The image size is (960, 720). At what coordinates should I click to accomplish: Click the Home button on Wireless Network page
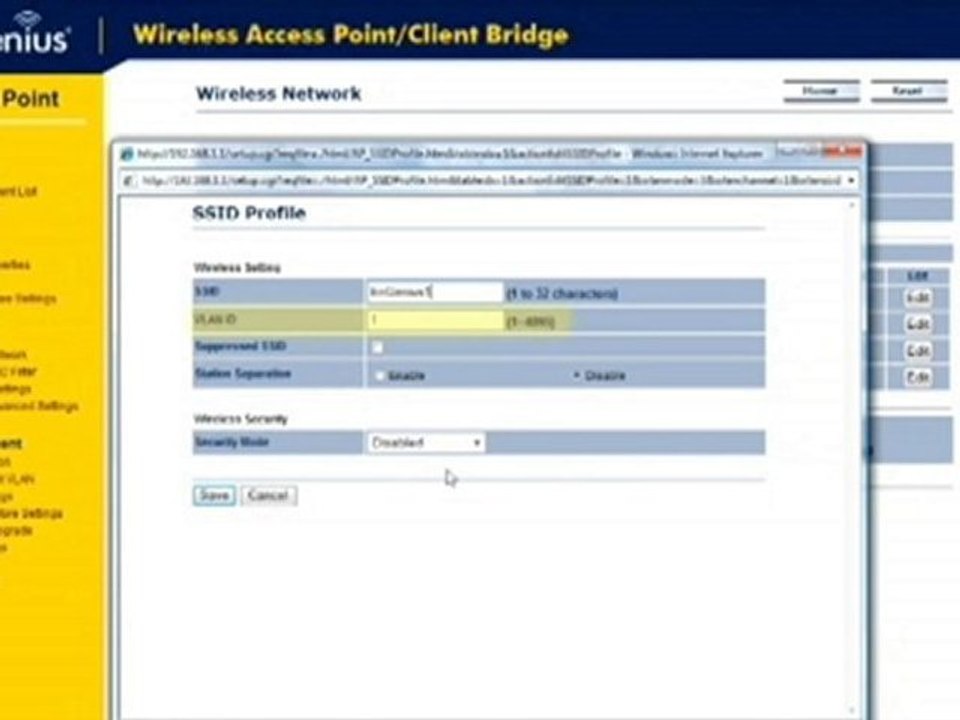[x=821, y=91]
